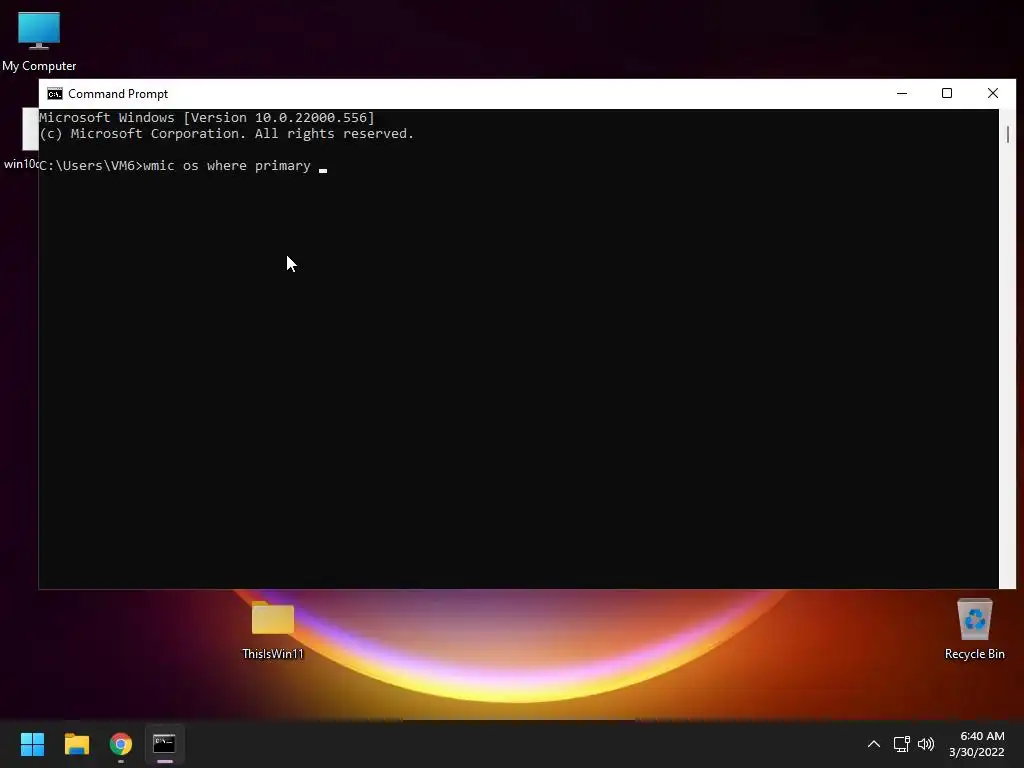Show hidden system tray icons chevron
Screen dimensions: 1024x768
click(874, 744)
